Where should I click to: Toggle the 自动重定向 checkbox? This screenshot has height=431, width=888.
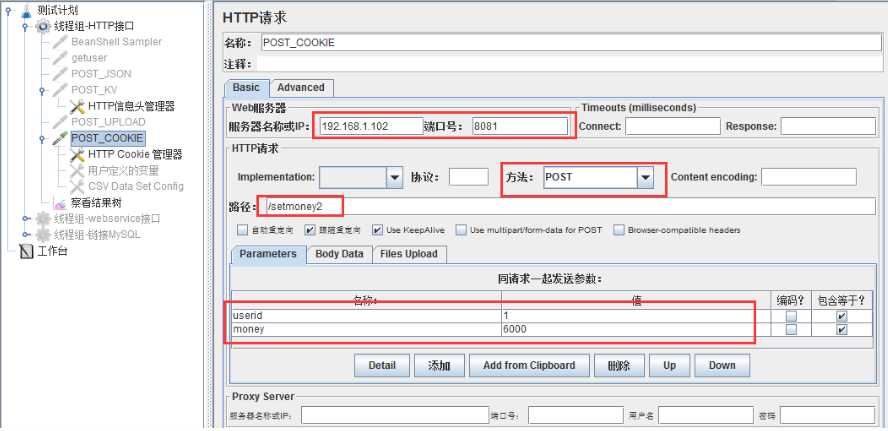(x=242, y=230)
